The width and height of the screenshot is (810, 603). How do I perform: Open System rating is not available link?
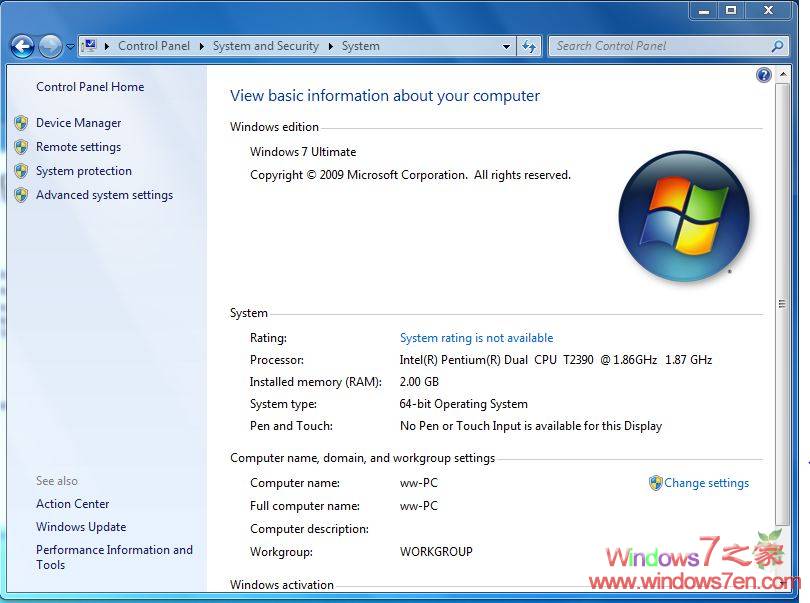tap(476, 337)
